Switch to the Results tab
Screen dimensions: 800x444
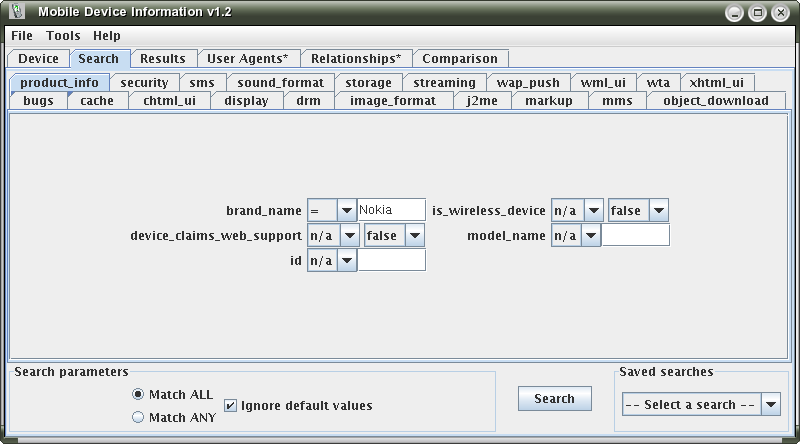point(162,59)
